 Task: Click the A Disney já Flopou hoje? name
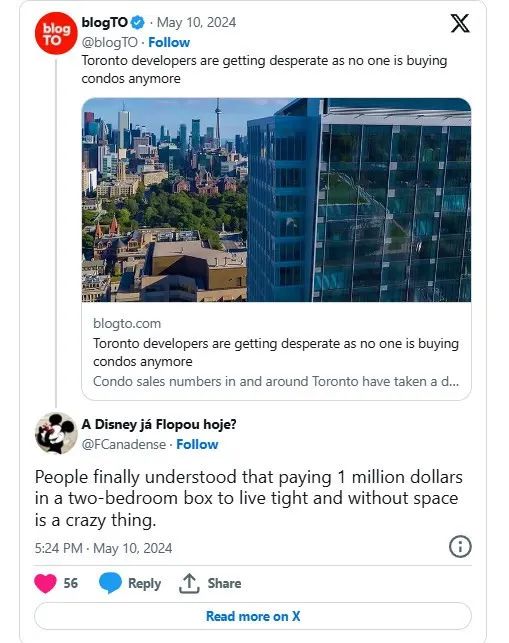coord(159,424)
